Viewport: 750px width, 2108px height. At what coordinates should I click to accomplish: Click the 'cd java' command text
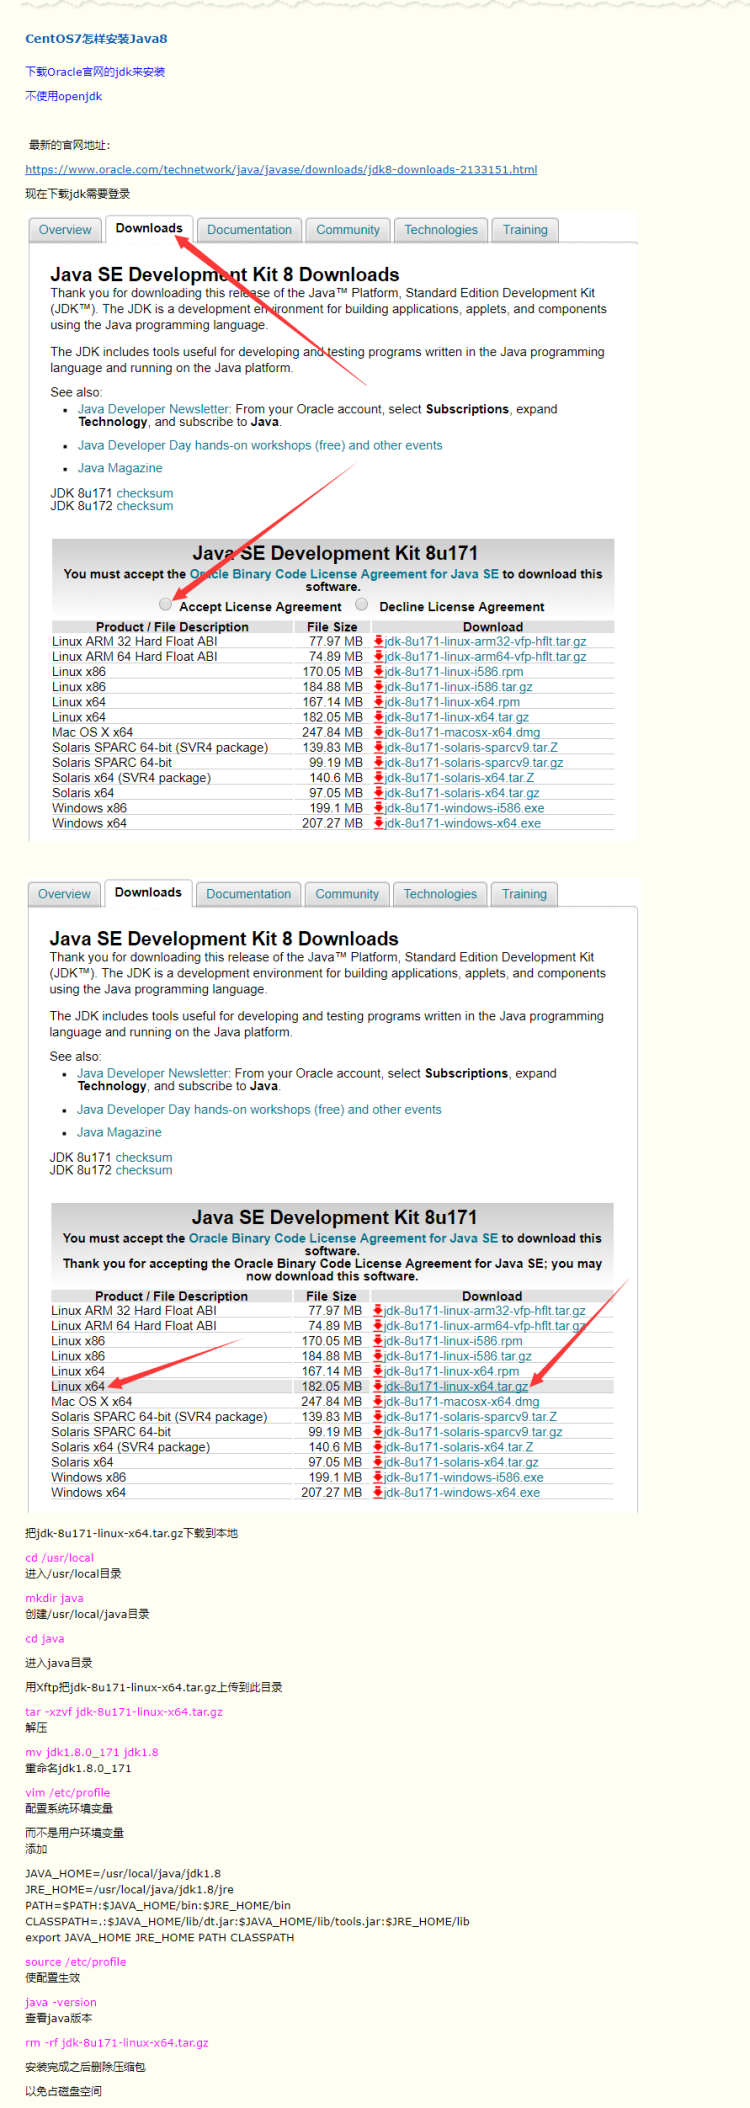point(45,1639)
